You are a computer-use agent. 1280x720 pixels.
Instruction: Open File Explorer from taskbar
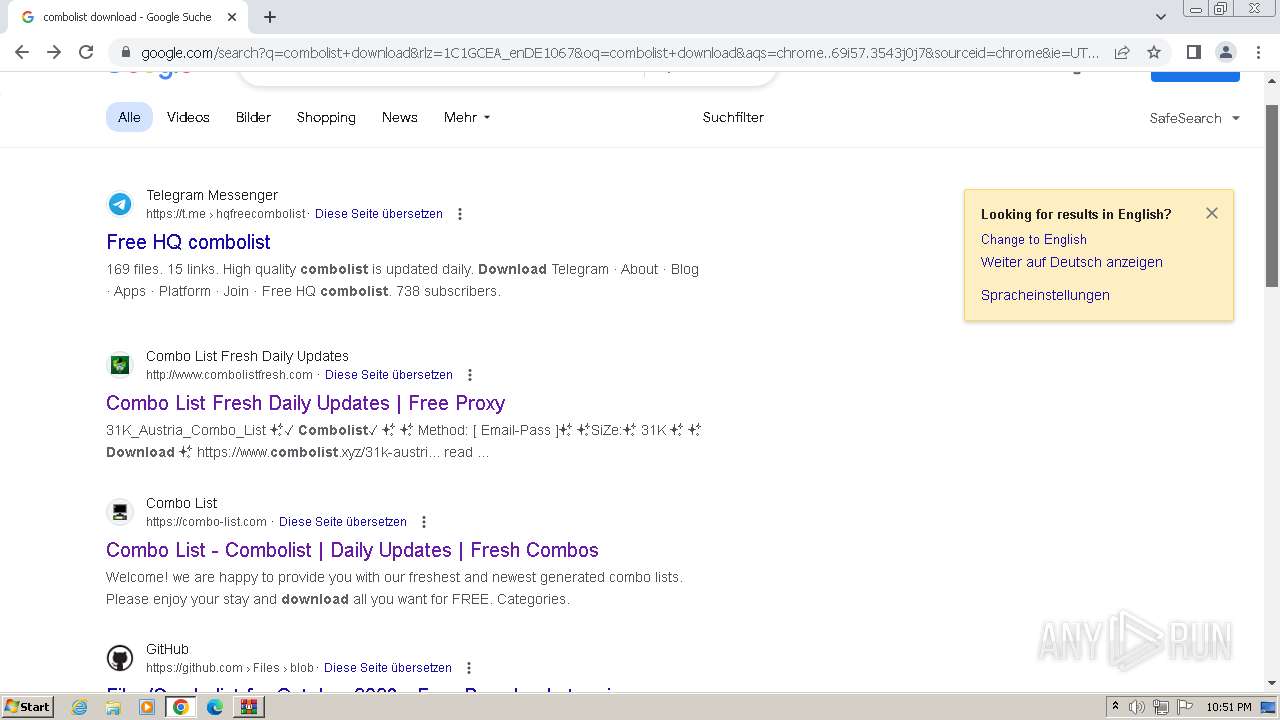[x=113, y=707]
